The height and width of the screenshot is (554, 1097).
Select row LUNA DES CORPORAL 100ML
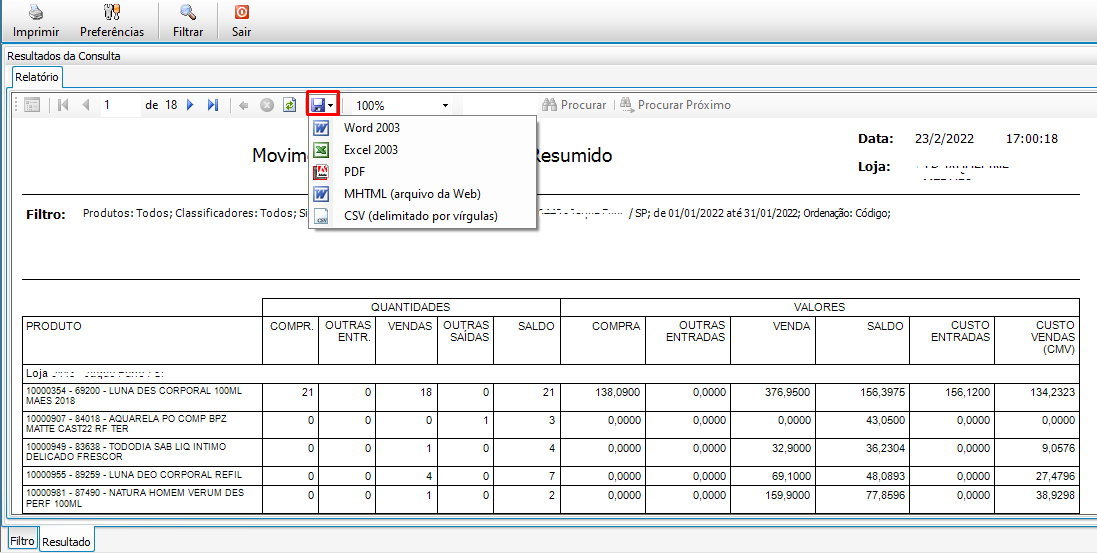click(x=551, y=397)
